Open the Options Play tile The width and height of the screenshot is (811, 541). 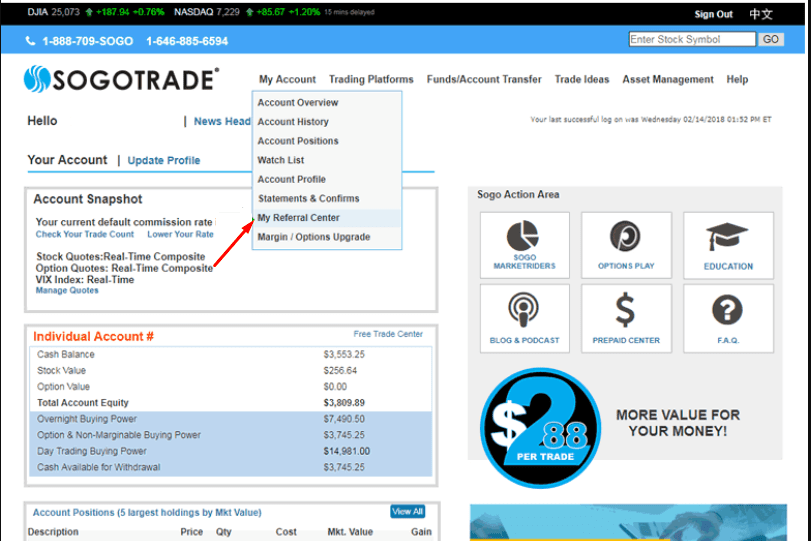tap(626, 245)
